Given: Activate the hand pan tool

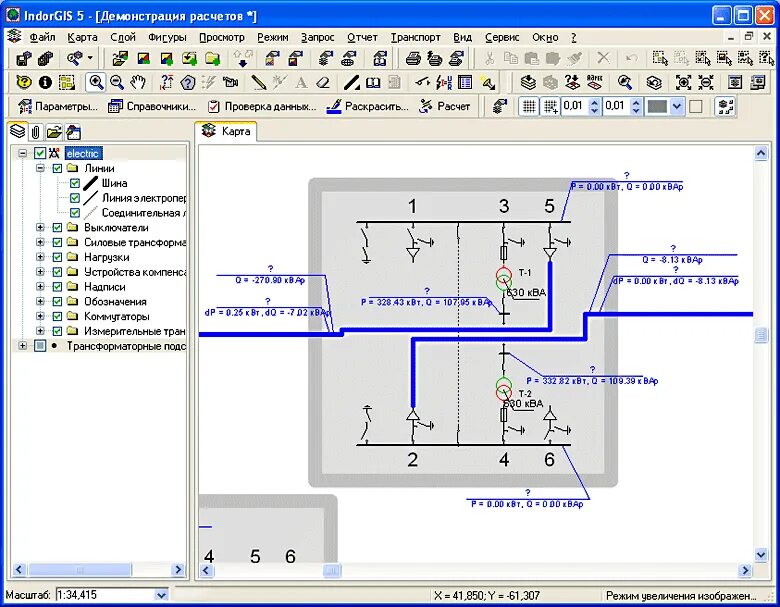Looking at the screenshot, I should 138,82.
